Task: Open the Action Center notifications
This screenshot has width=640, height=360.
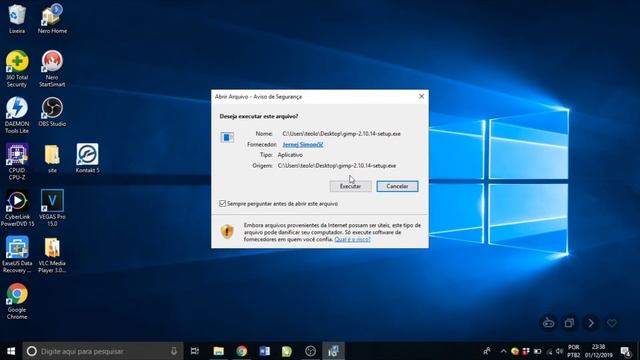Action: (x=626, y=351)
